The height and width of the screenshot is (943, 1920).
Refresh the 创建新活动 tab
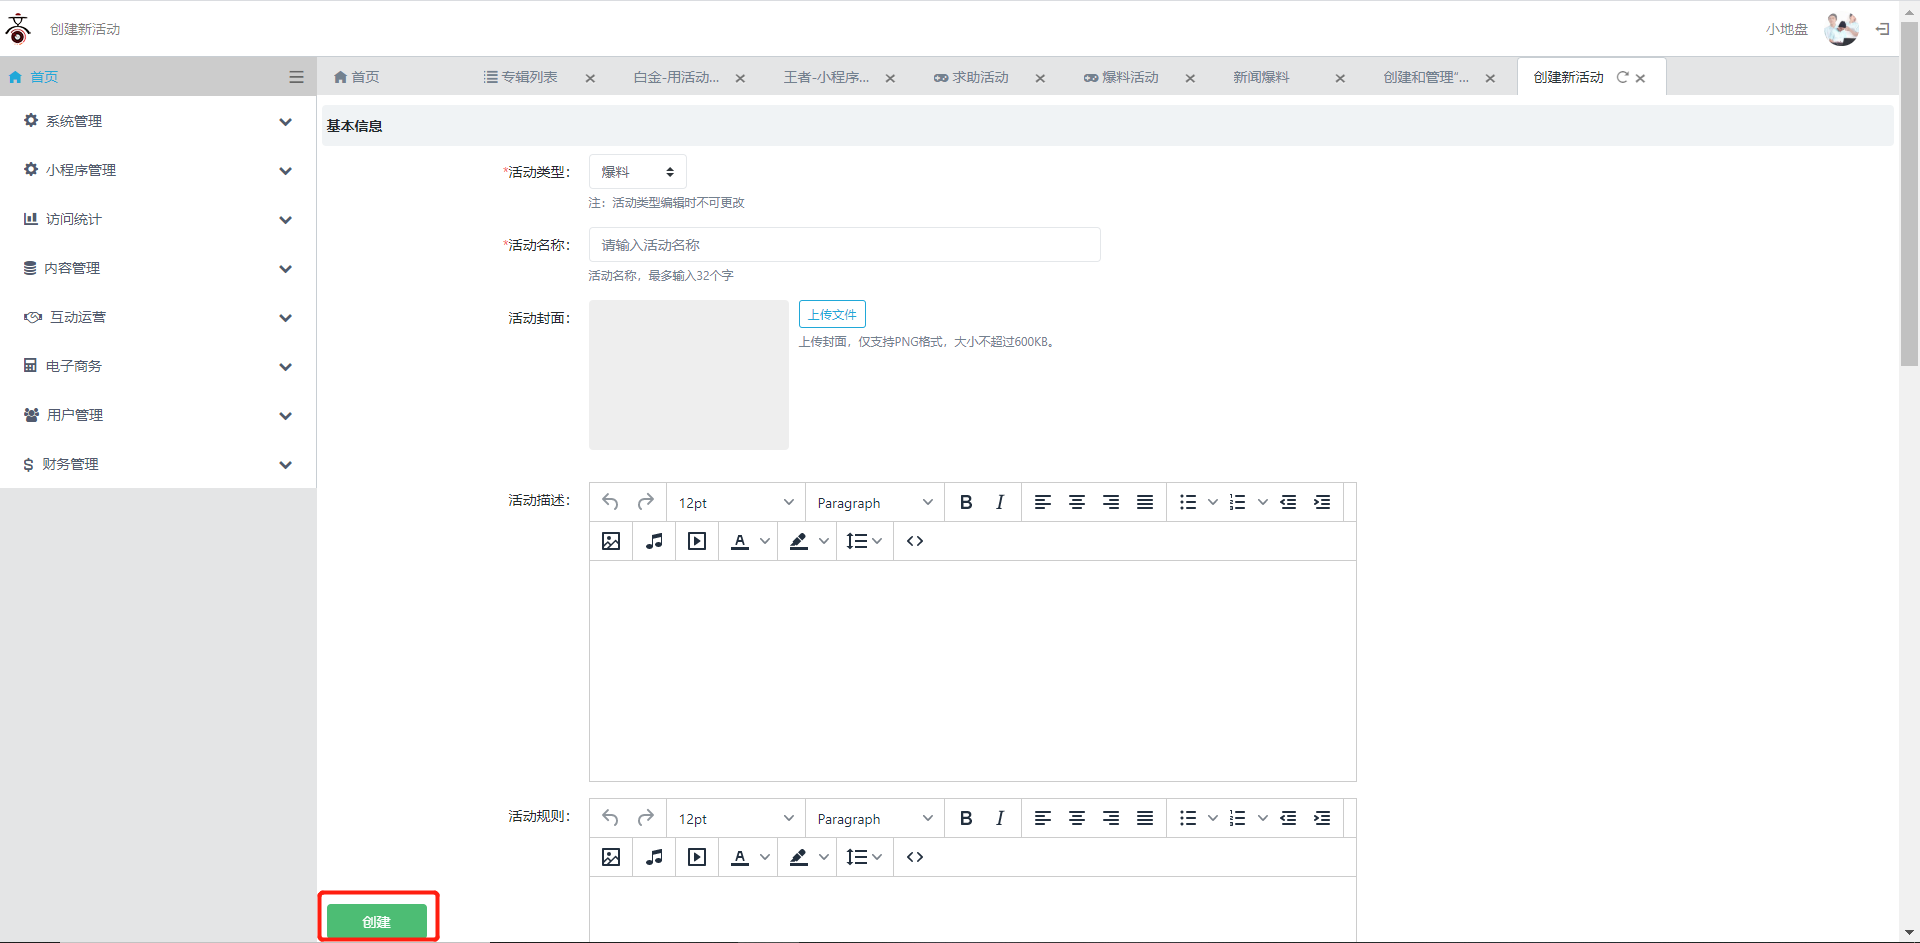(1622, 77)
